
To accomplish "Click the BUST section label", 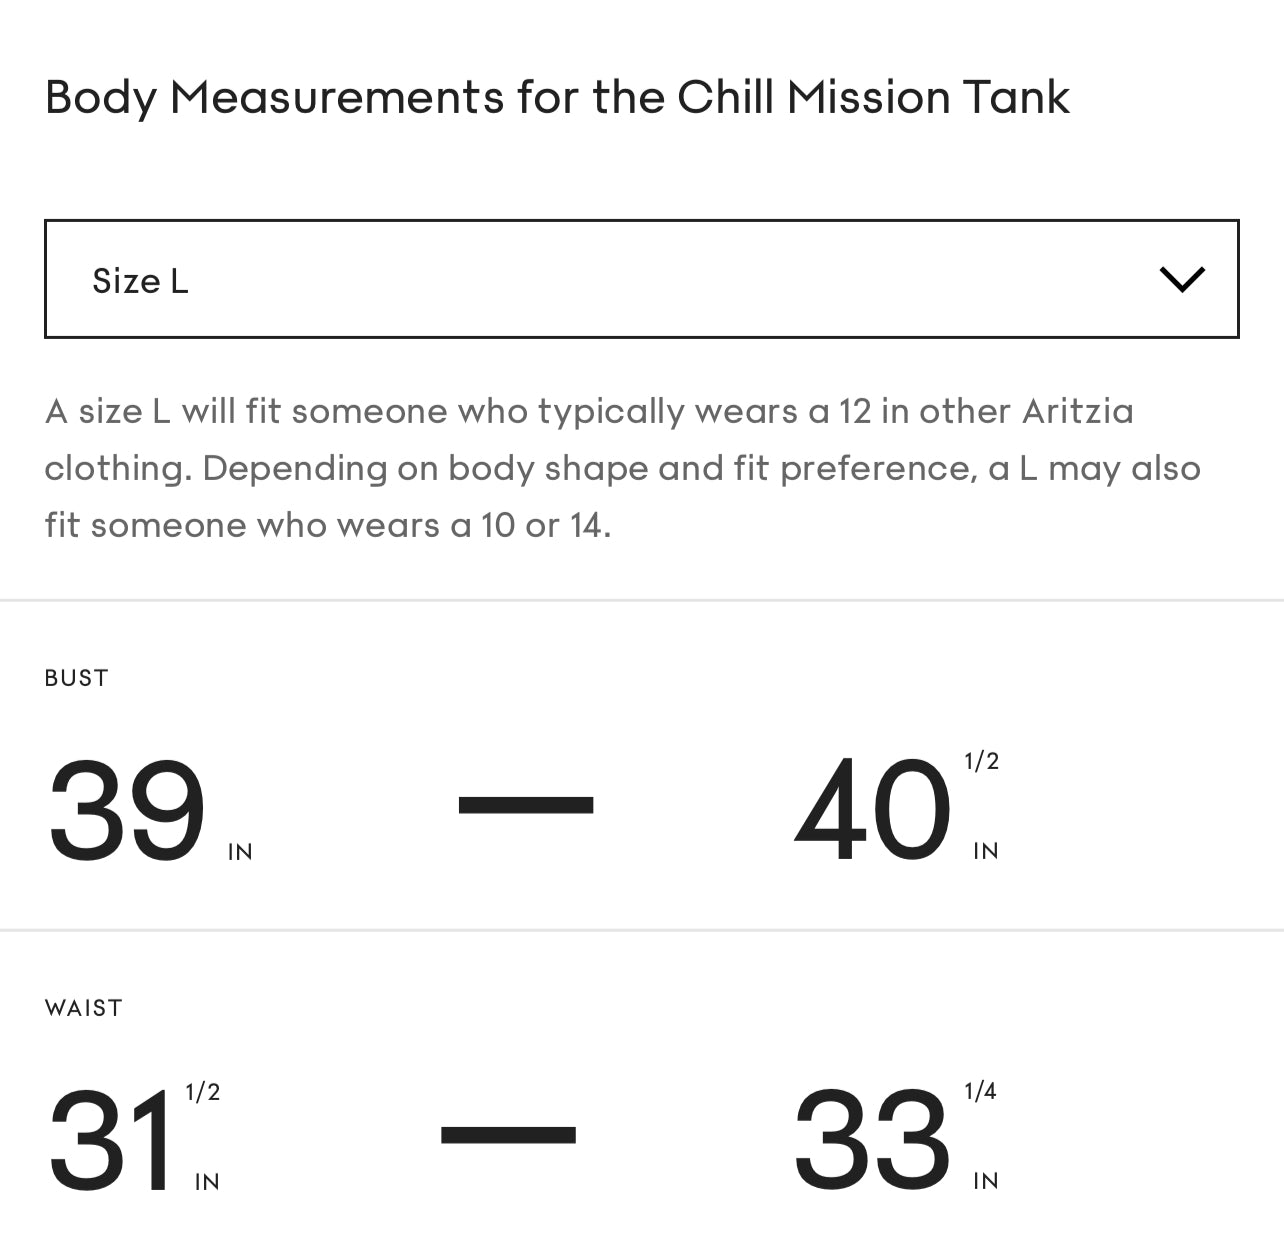I will [x=76, y=678].
